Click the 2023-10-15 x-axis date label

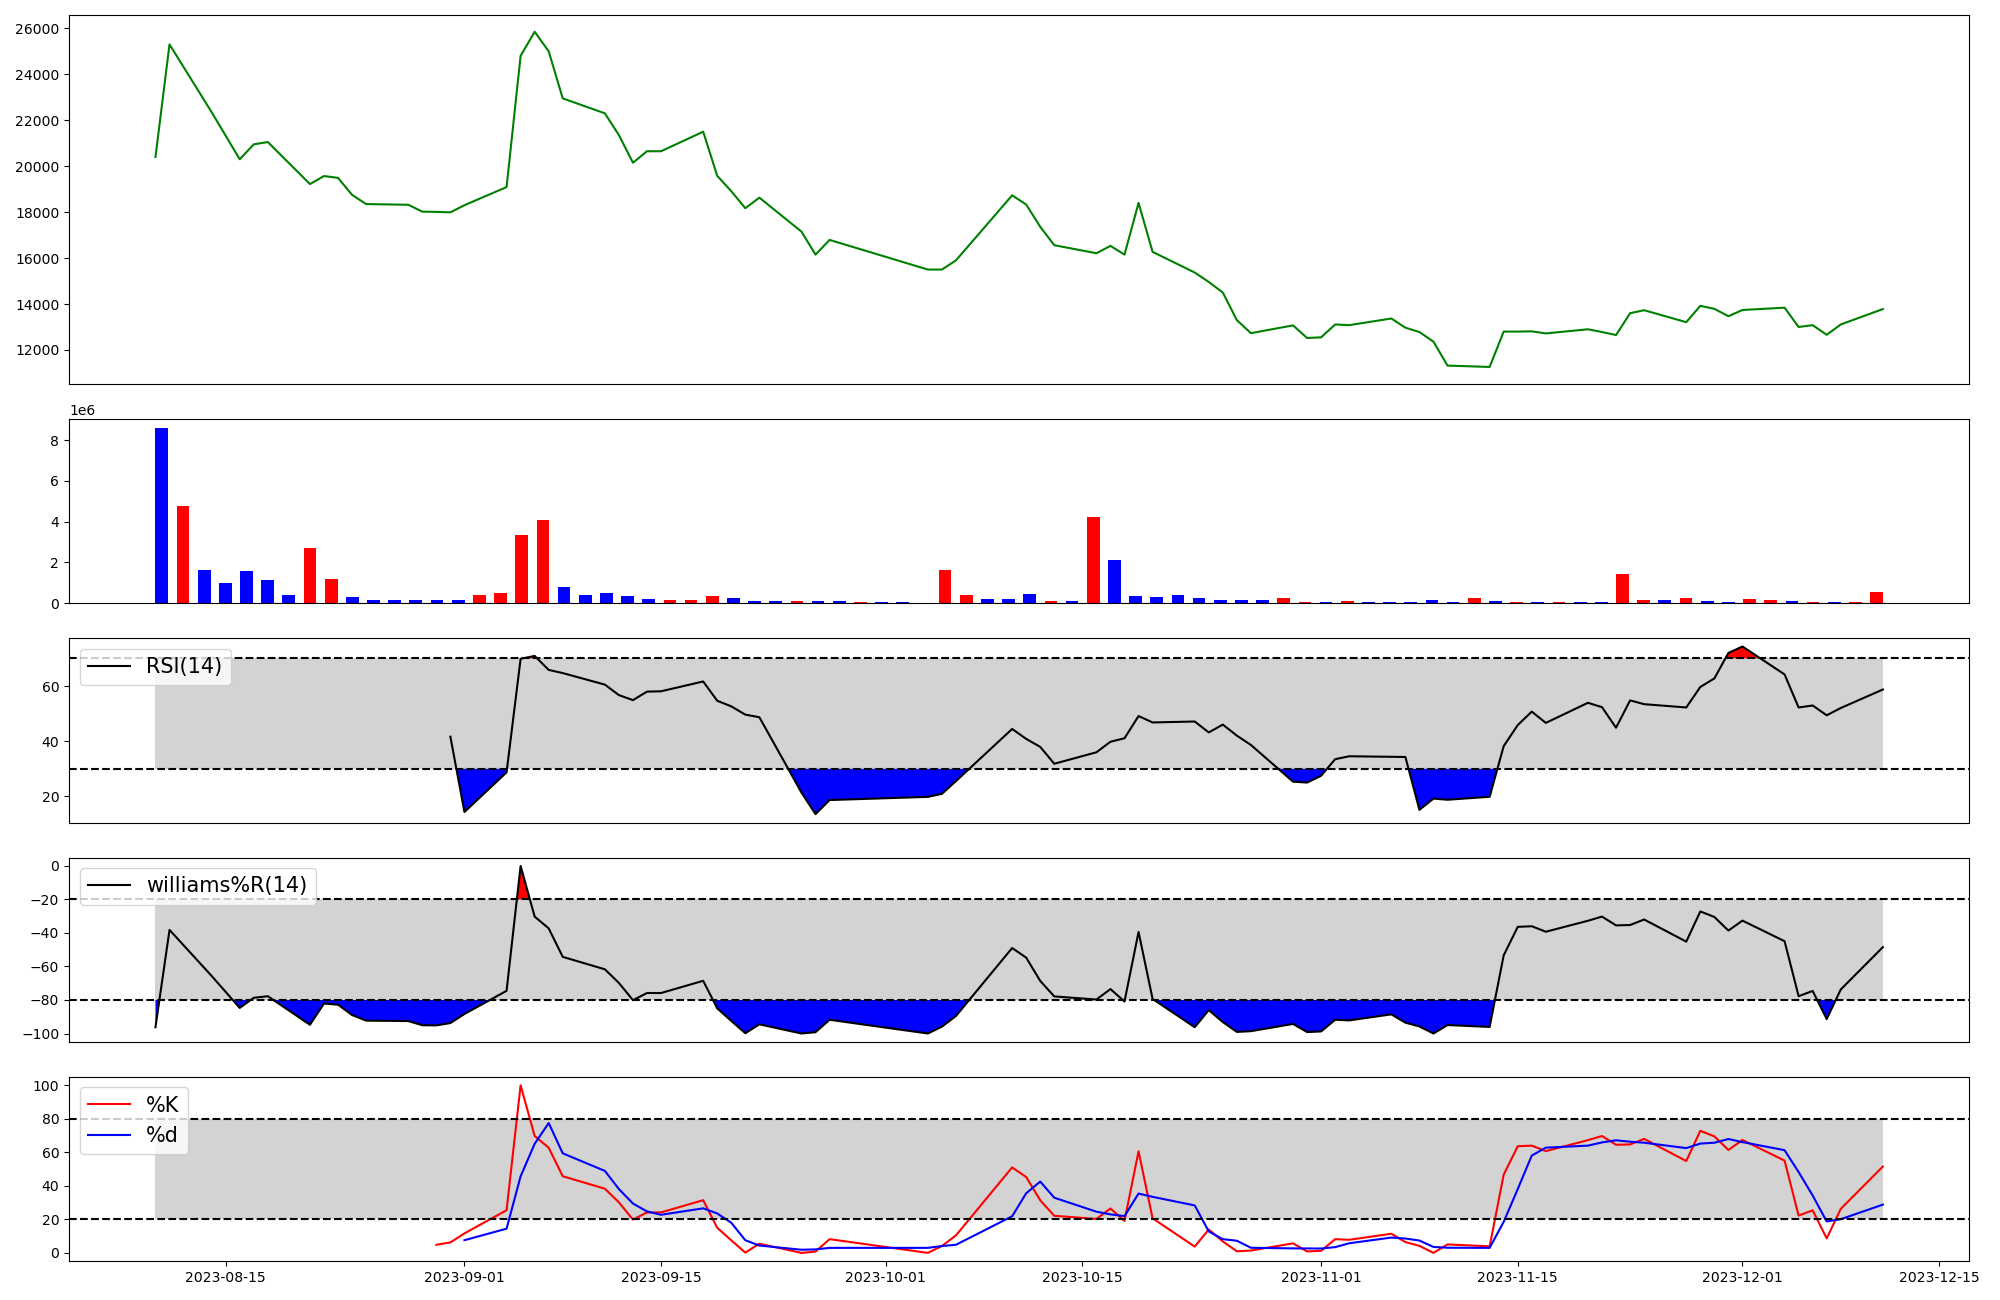click(1080, 1277)
